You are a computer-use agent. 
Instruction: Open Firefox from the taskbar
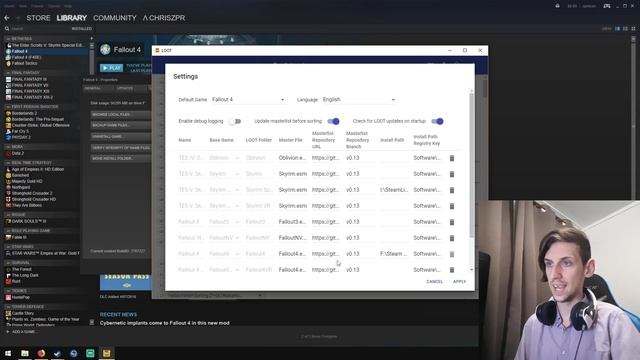41,353
